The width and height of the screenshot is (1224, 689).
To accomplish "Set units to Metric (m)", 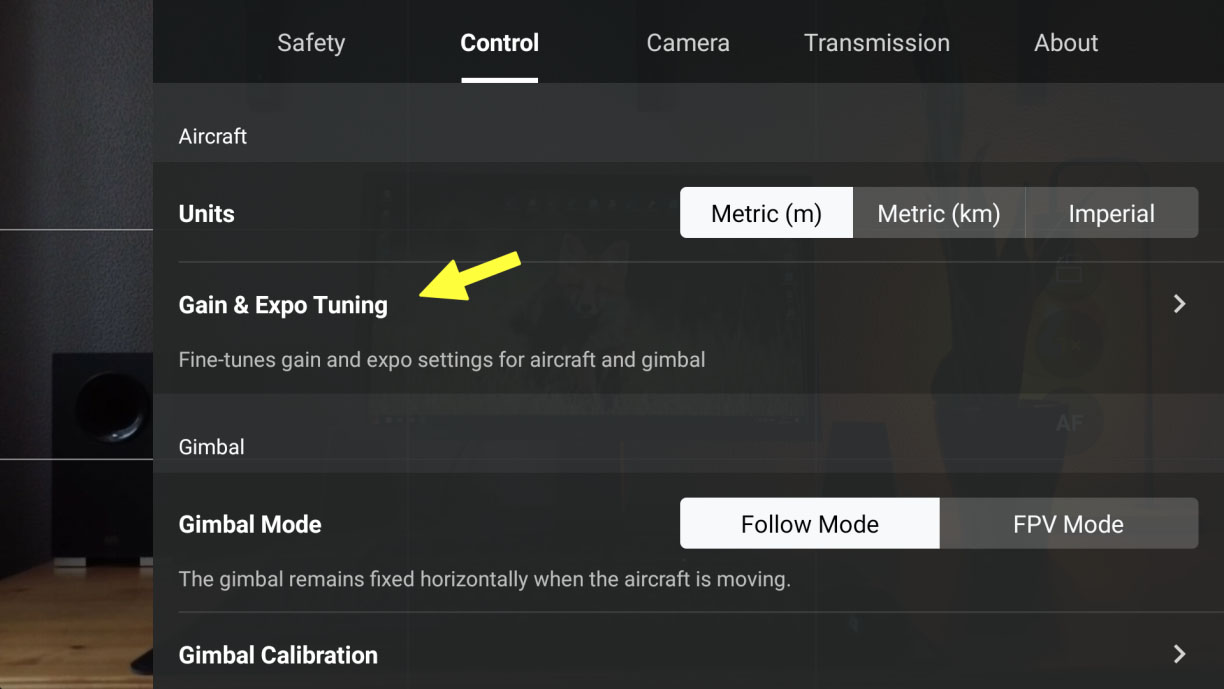I will coord(766,213).
